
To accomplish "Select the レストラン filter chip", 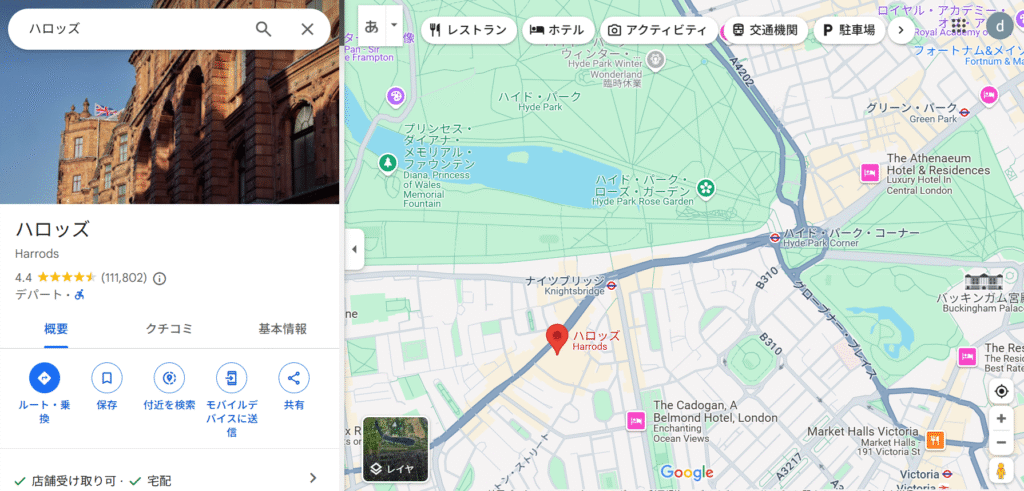I will 469,30.
